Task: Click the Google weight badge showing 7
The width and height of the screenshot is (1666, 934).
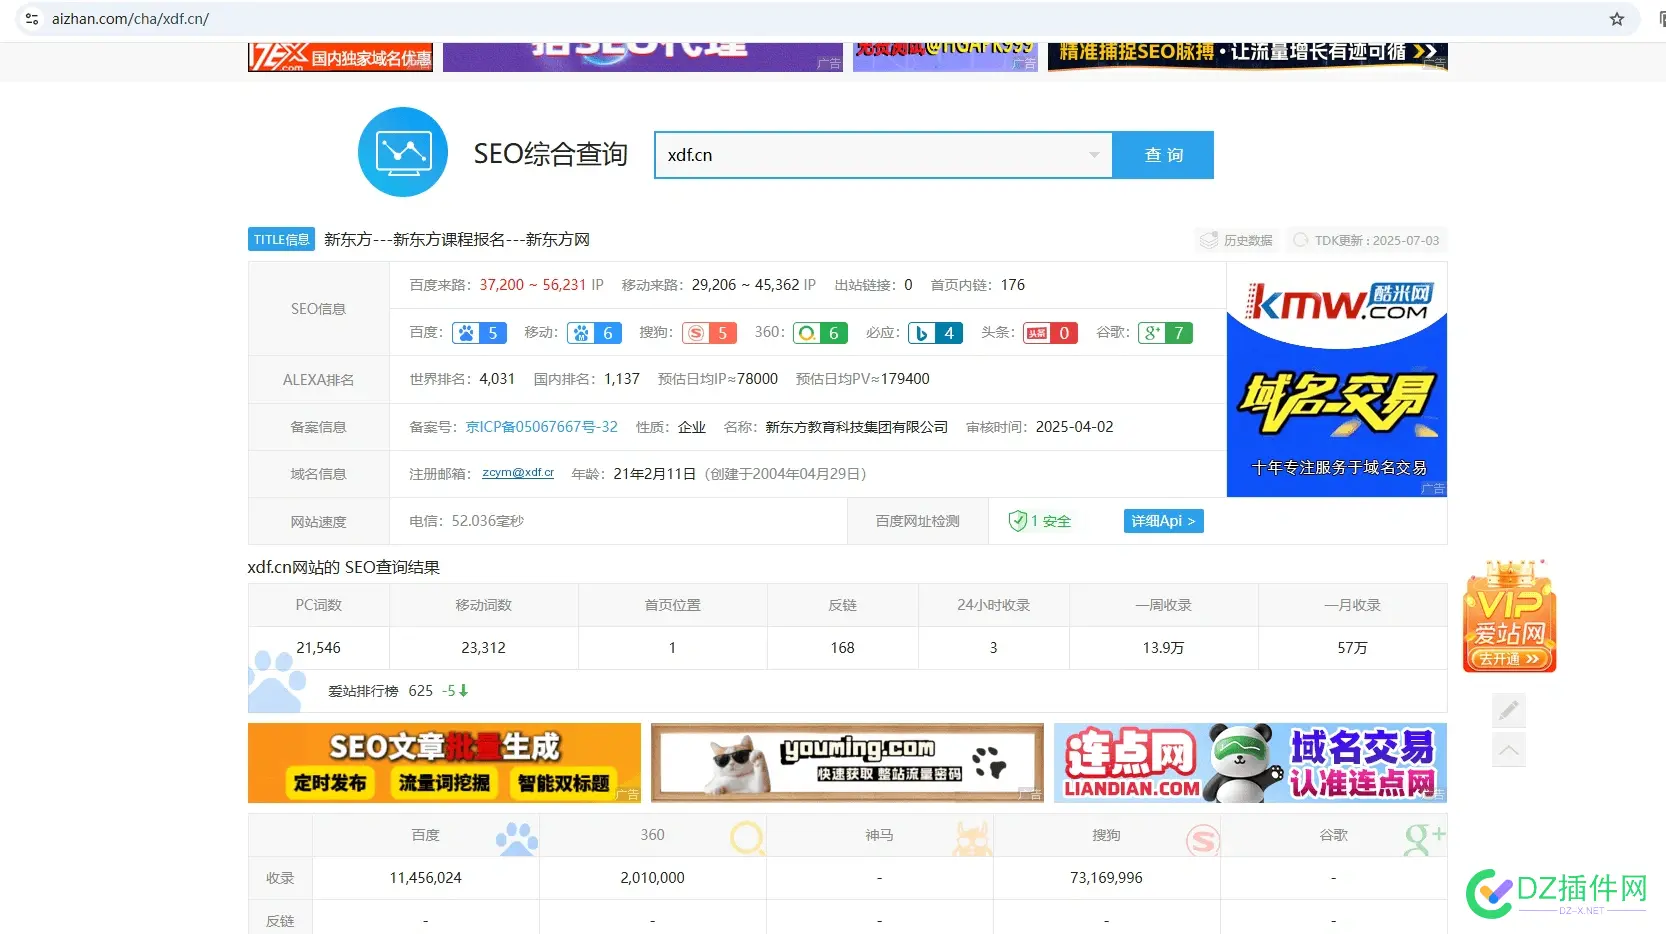Action: pyautogui.click(x=1164, y=333)
